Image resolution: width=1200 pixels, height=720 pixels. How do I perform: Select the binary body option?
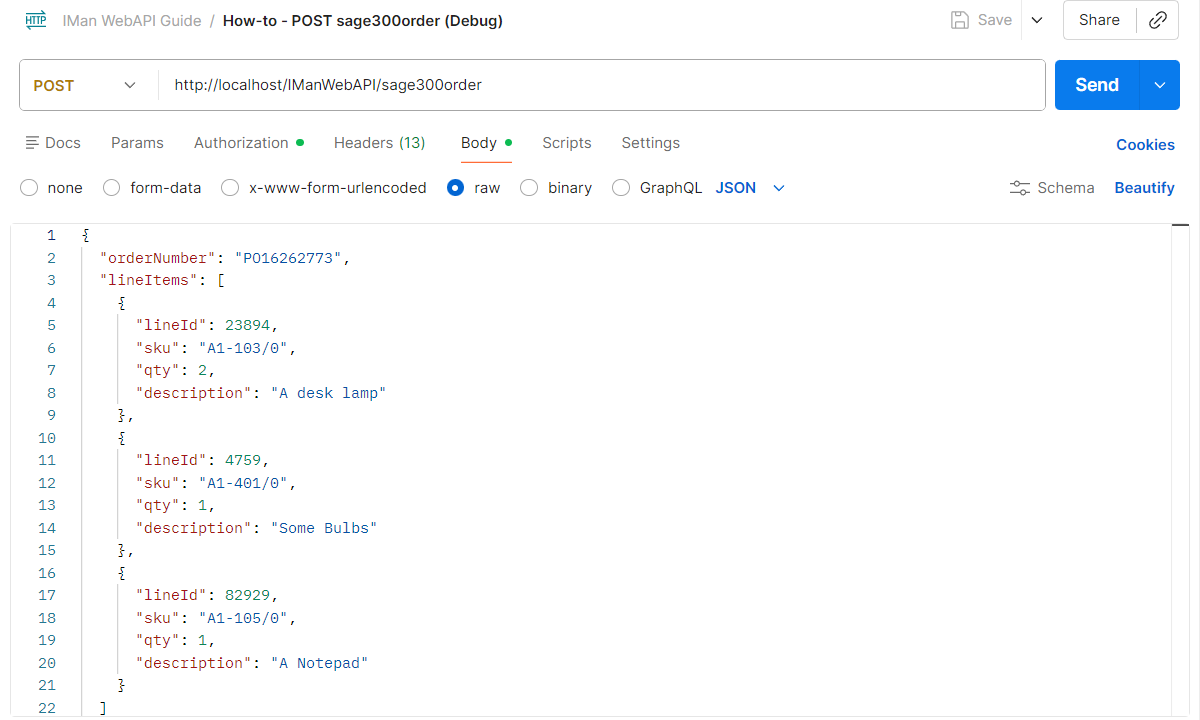tap(529, 188)
